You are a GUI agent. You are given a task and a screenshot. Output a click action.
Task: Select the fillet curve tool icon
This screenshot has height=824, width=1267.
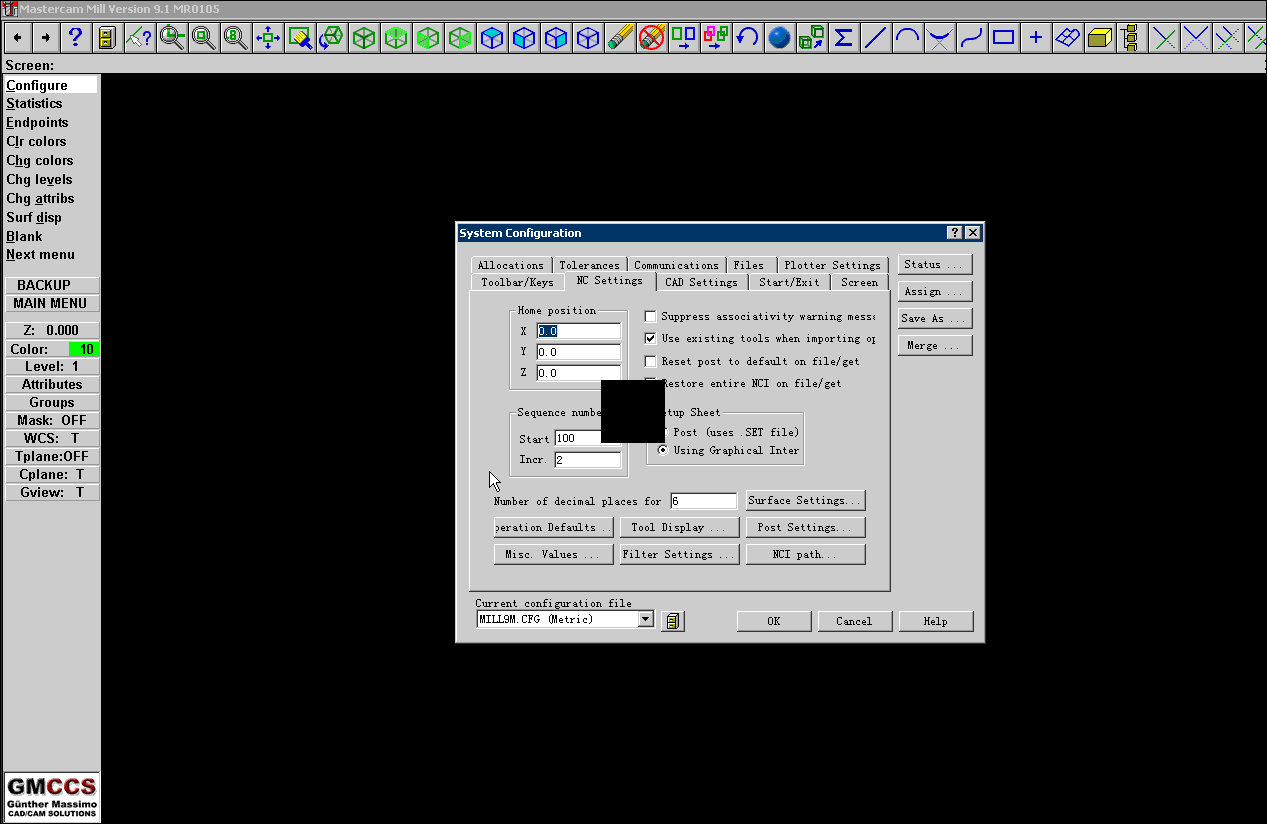[939, 38]
